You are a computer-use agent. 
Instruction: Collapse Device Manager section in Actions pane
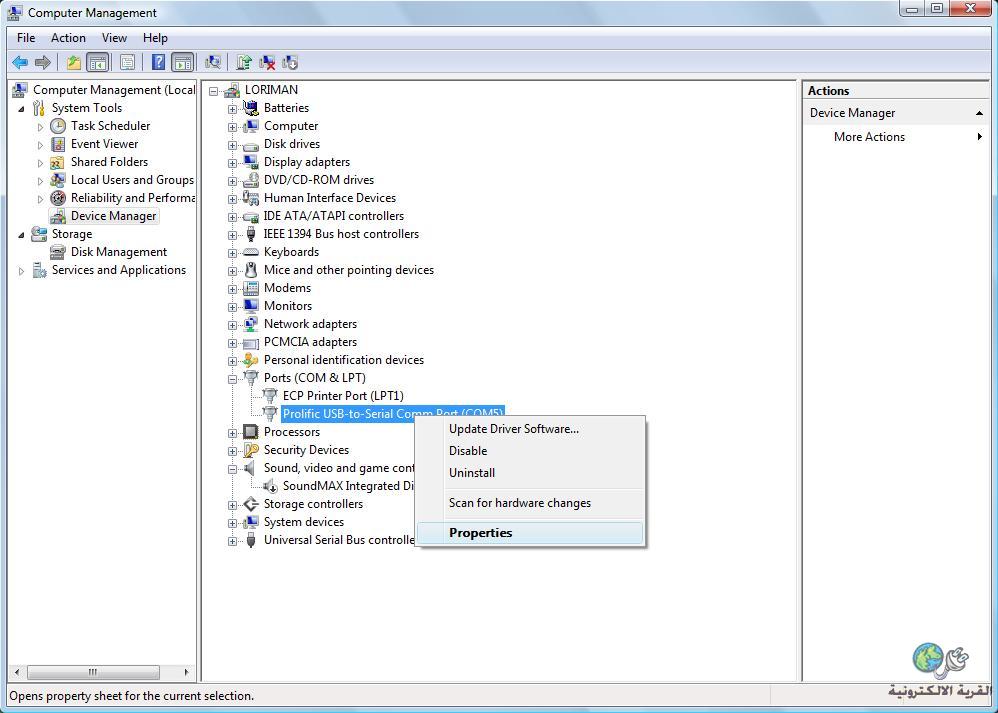pos(979,113)
